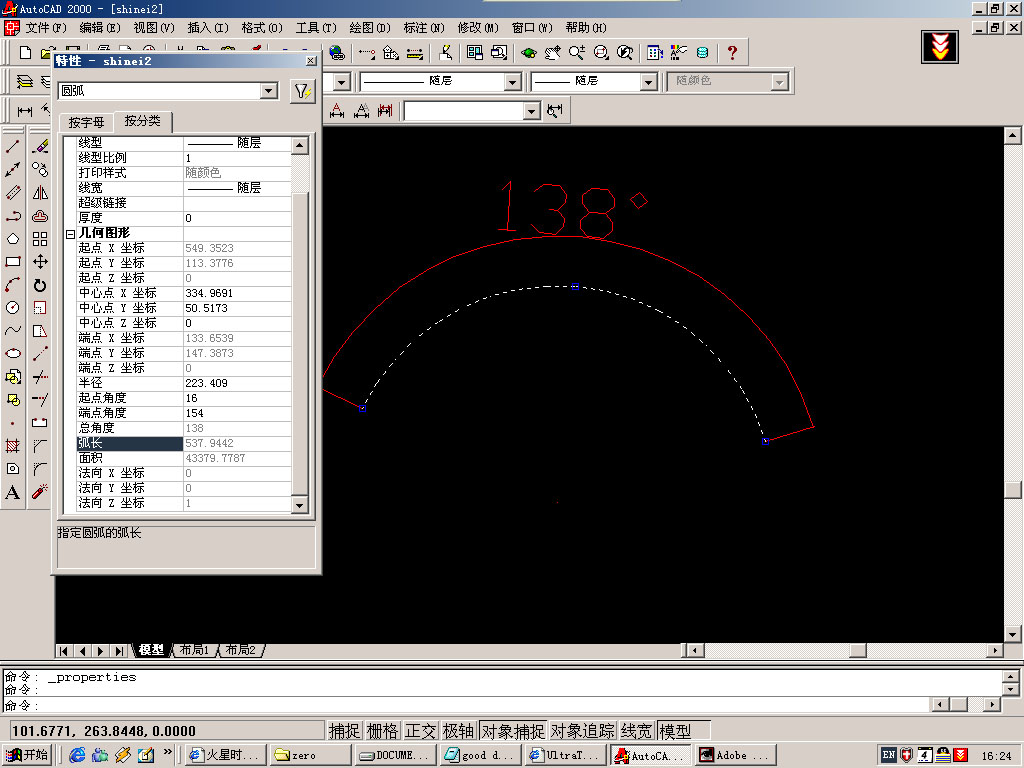
Task: Select the Multiline Text tool
Action: 12,492
